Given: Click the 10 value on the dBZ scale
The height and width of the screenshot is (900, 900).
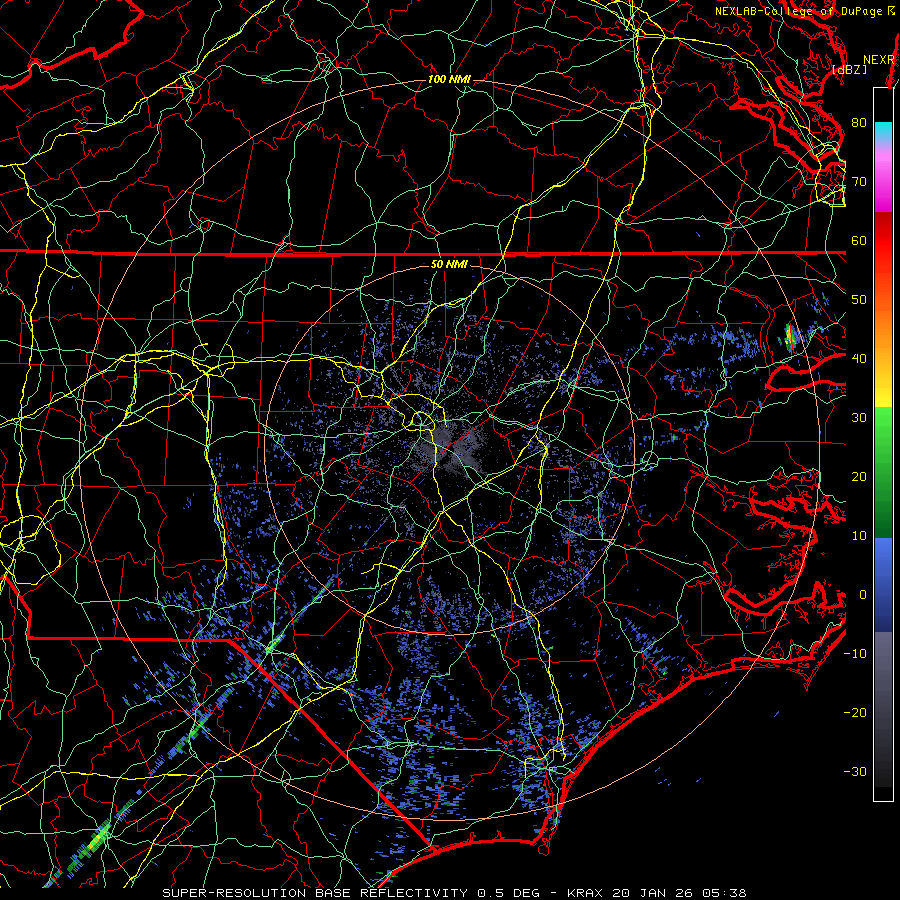Looking at the screenshot, I should click(859, 536).
